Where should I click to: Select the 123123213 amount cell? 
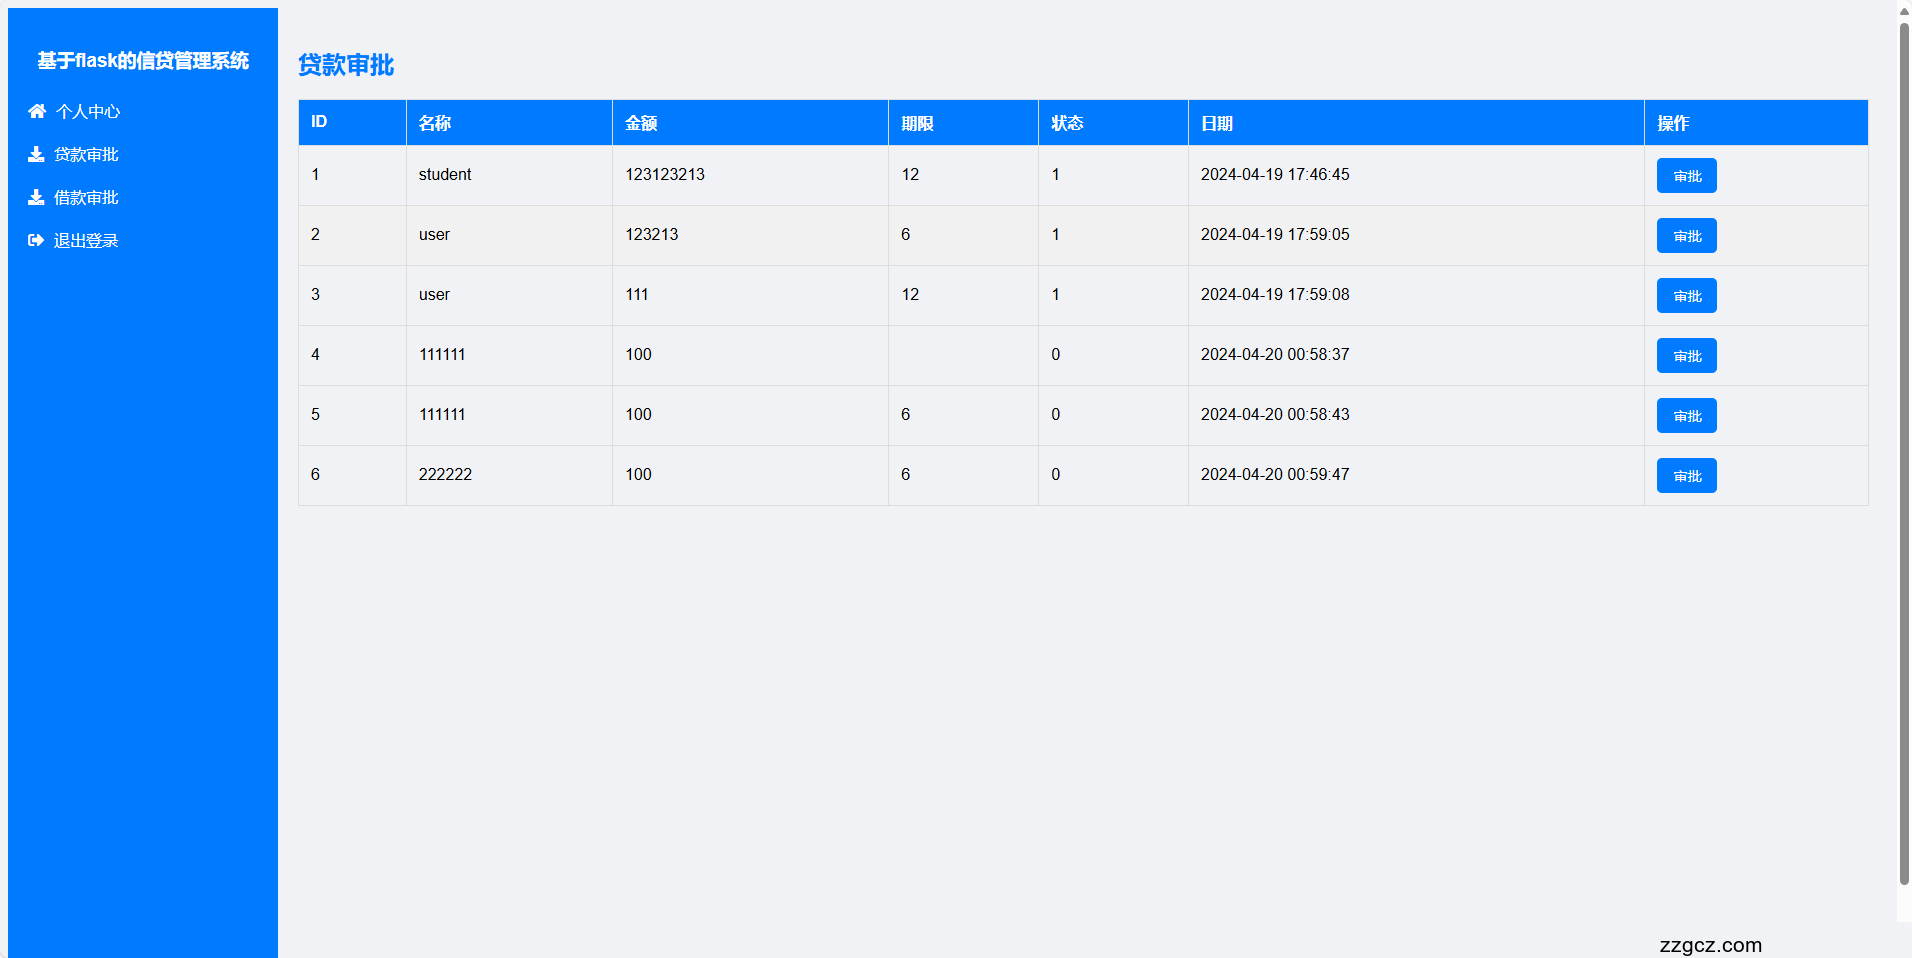(x=665, y=175)
